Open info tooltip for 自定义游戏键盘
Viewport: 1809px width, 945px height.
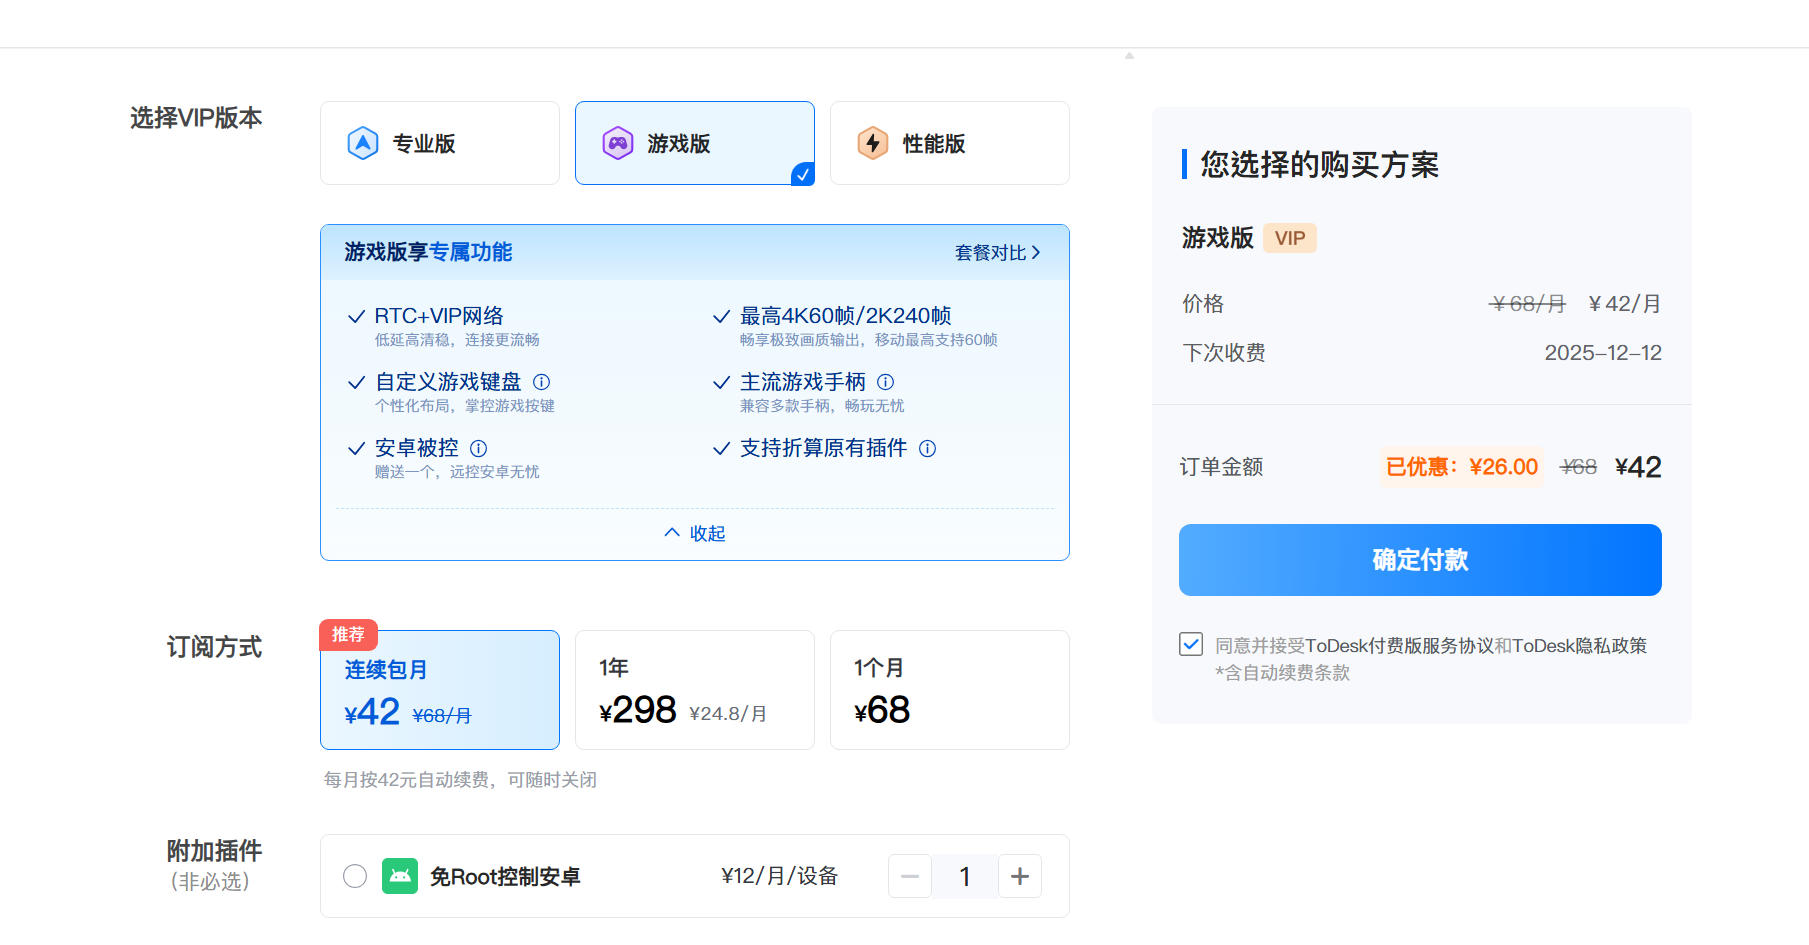tap(542, 382)
